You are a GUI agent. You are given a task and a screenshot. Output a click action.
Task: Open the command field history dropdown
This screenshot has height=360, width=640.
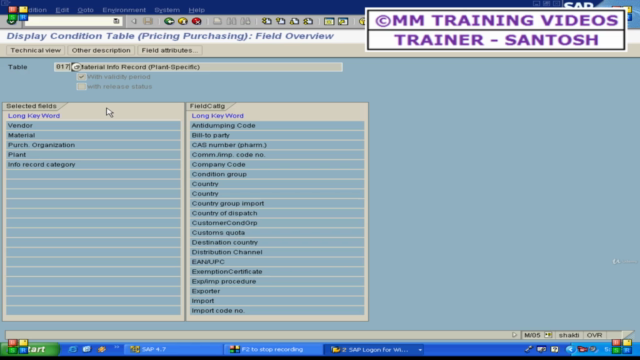click(116, 21)
